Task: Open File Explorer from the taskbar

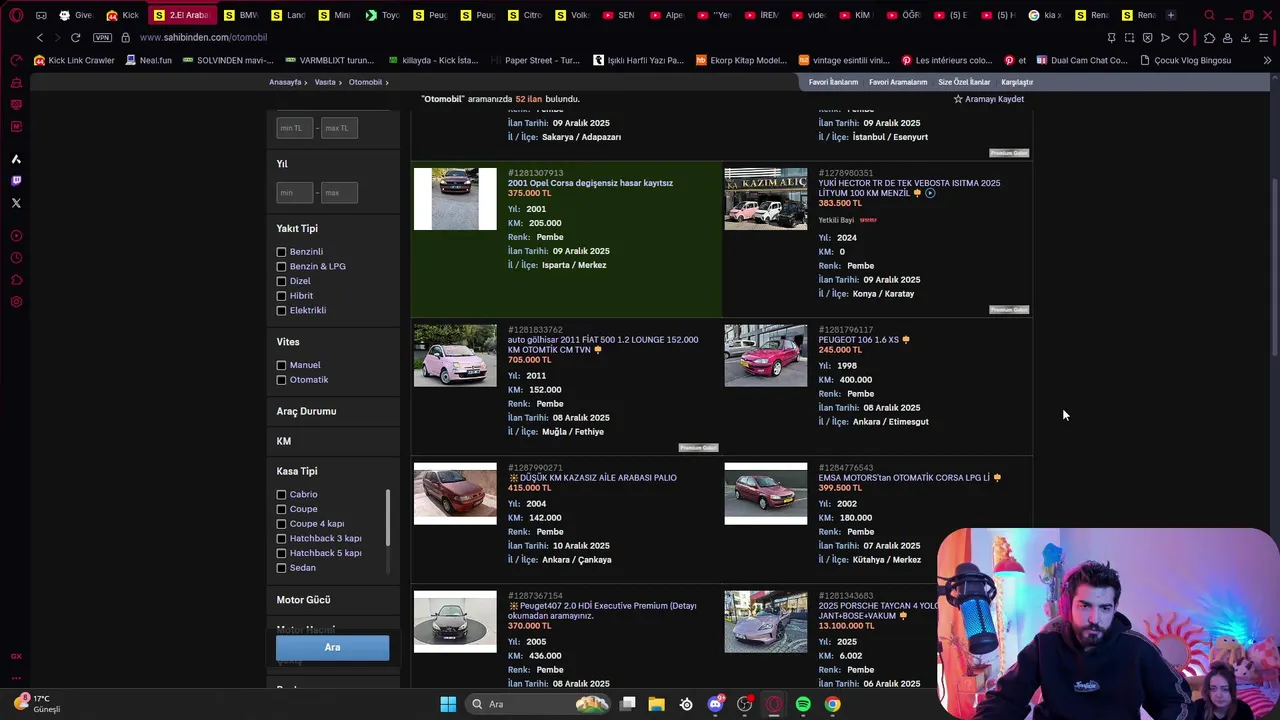Action: (x=656, y=704)
